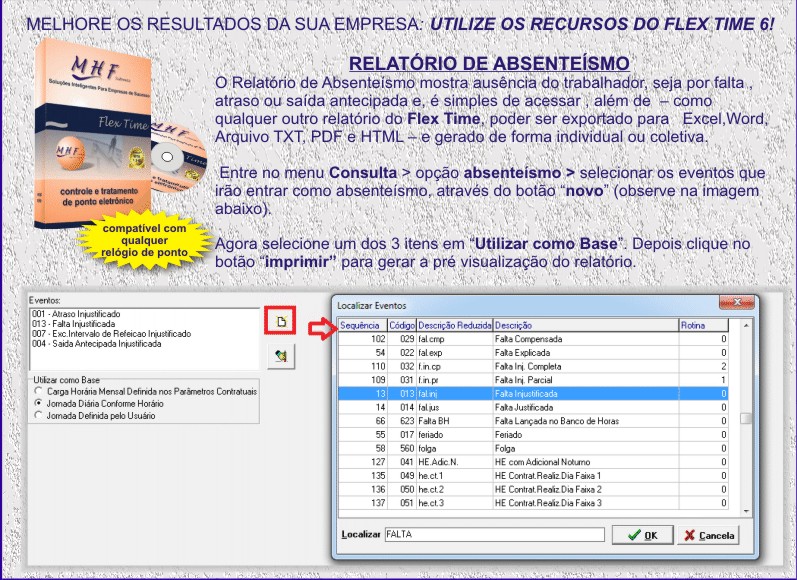Click reduced description HE.Adic.N. cell
Image resolution: width=797 pixels, height=580 pixels.
pos(455,463)
